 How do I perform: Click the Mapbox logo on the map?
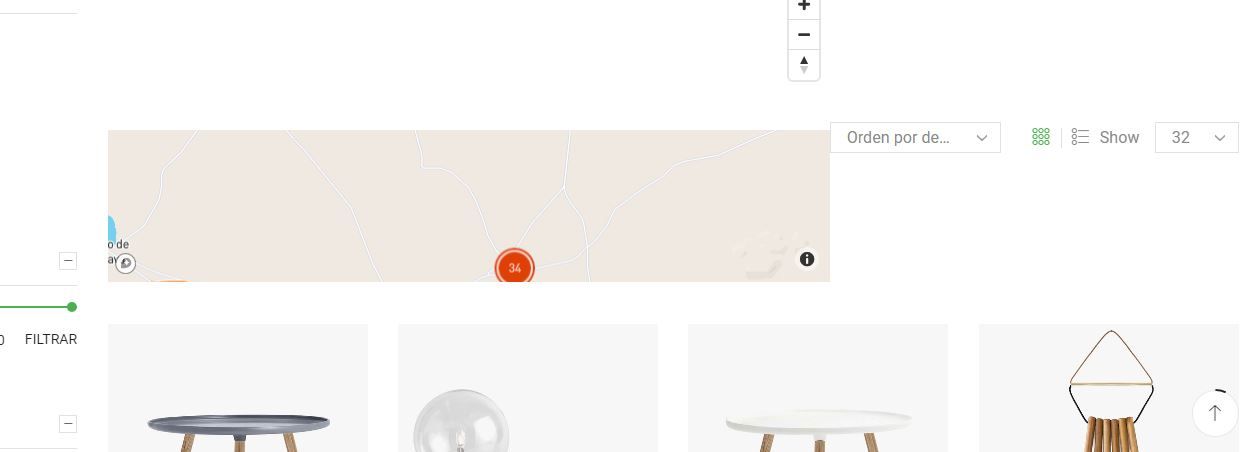click(x=125, y=264)
